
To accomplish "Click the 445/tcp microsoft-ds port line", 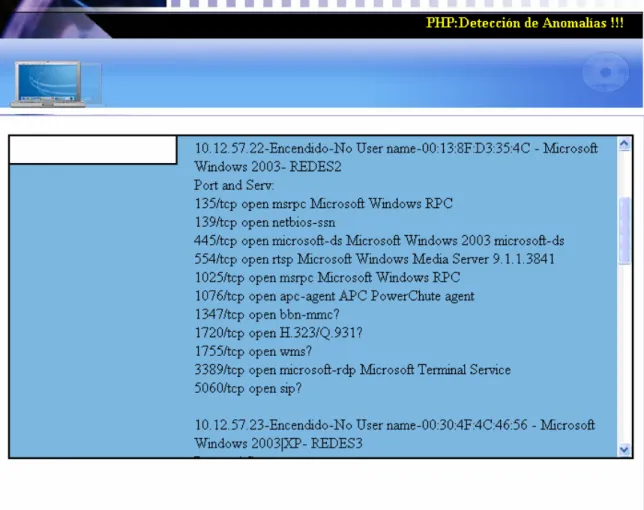I will coord(379,241).
